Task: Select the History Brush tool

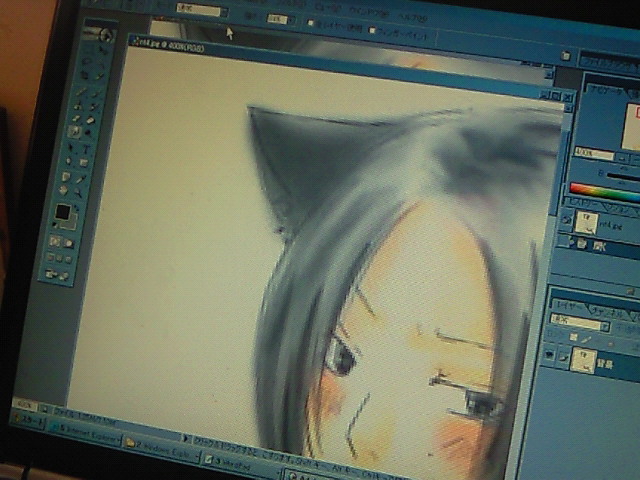Action: pyautogui.click(x=93, y=107)
